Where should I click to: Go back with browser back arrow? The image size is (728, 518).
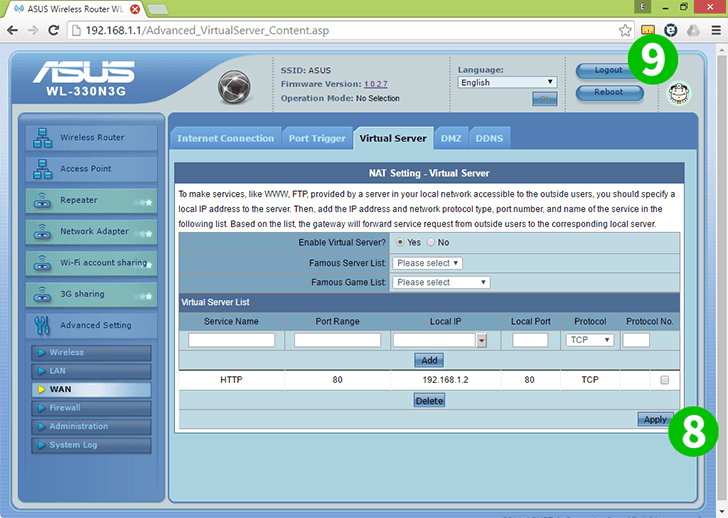(13, 31)
